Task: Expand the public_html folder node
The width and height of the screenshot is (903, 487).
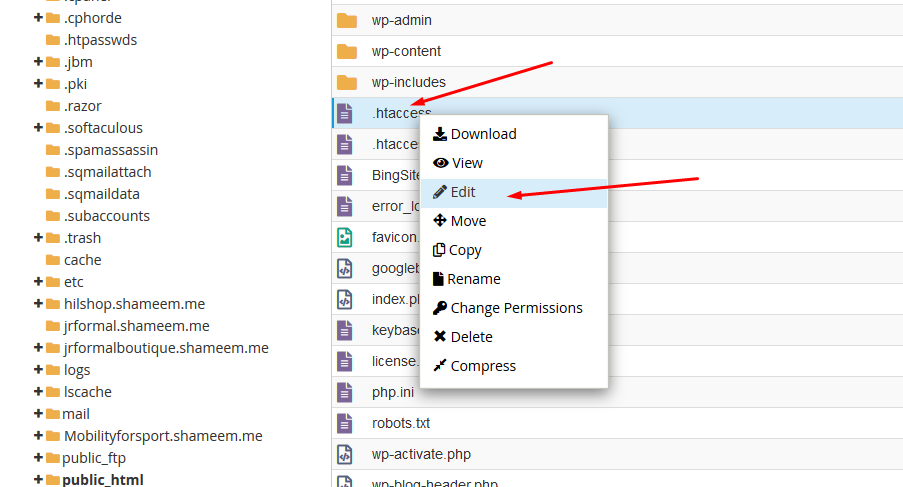Action: (38, 480)
